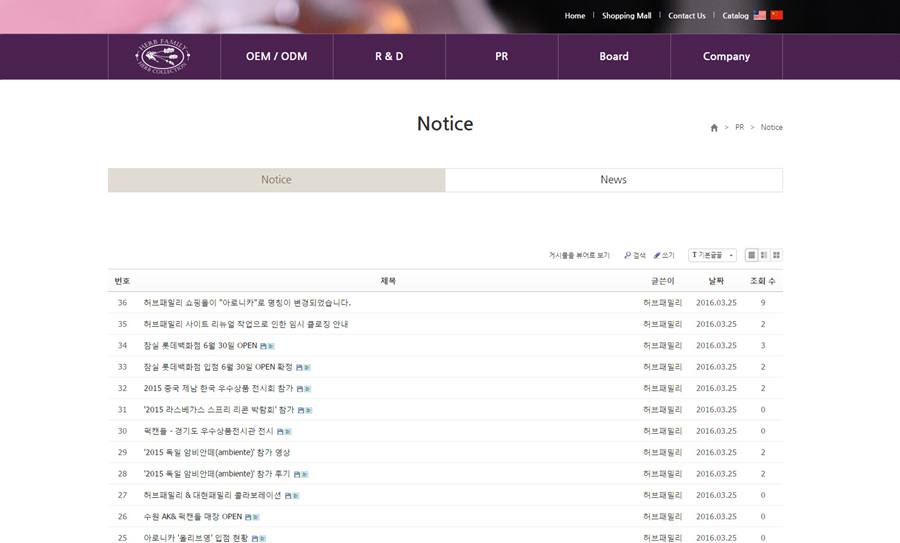Click 게시물을 뷰어로 보기 viewer link

point(579,256)
